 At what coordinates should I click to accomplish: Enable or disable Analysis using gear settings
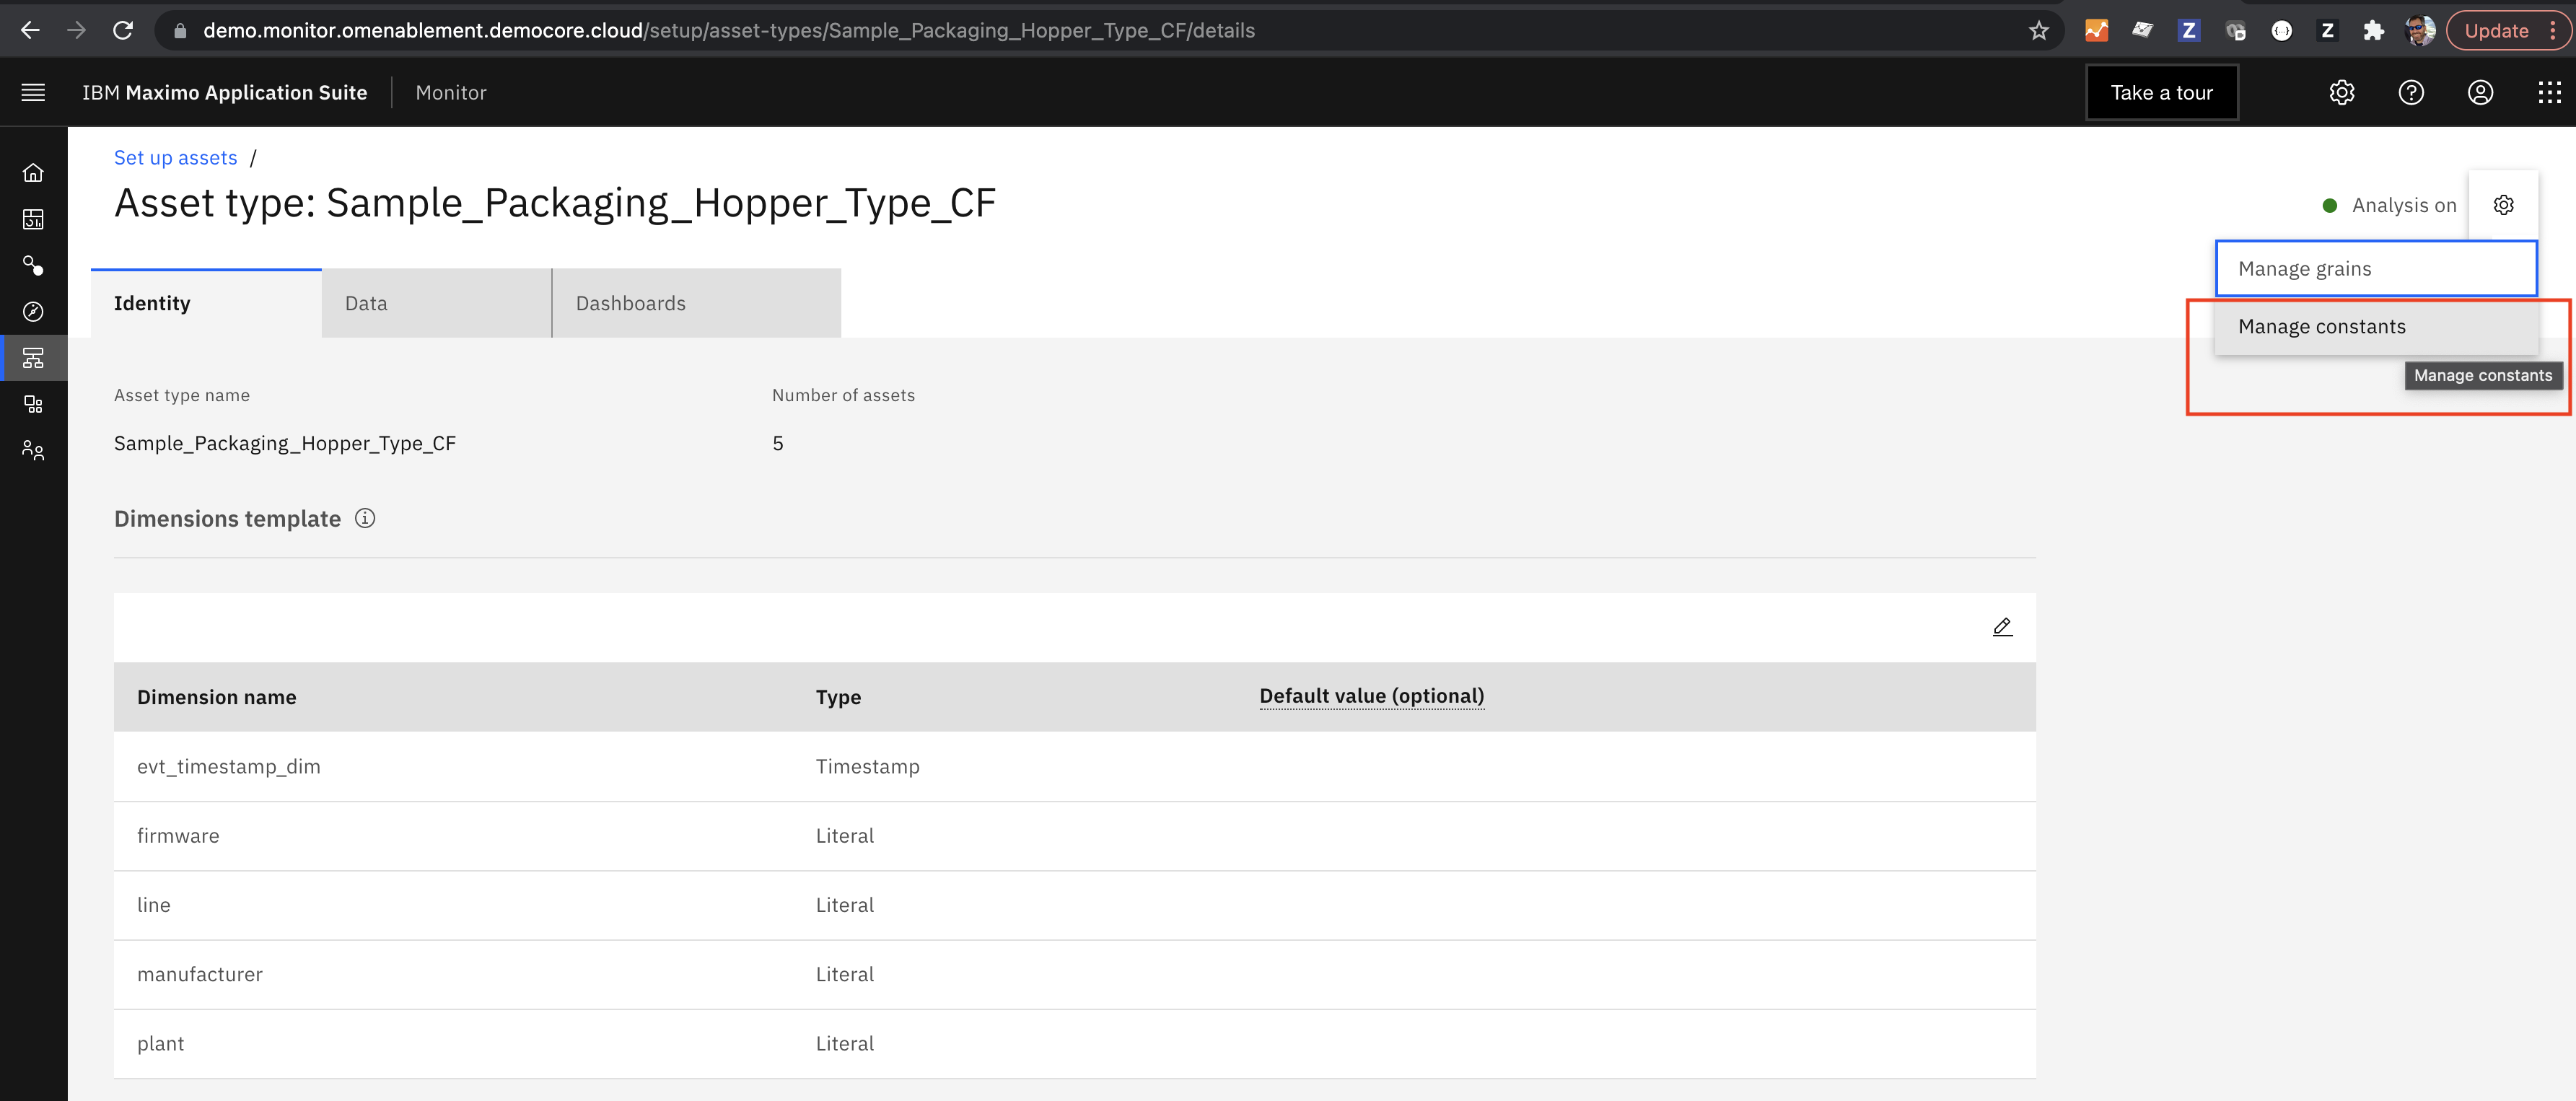pyautogui.click(x=2504, y=203)
